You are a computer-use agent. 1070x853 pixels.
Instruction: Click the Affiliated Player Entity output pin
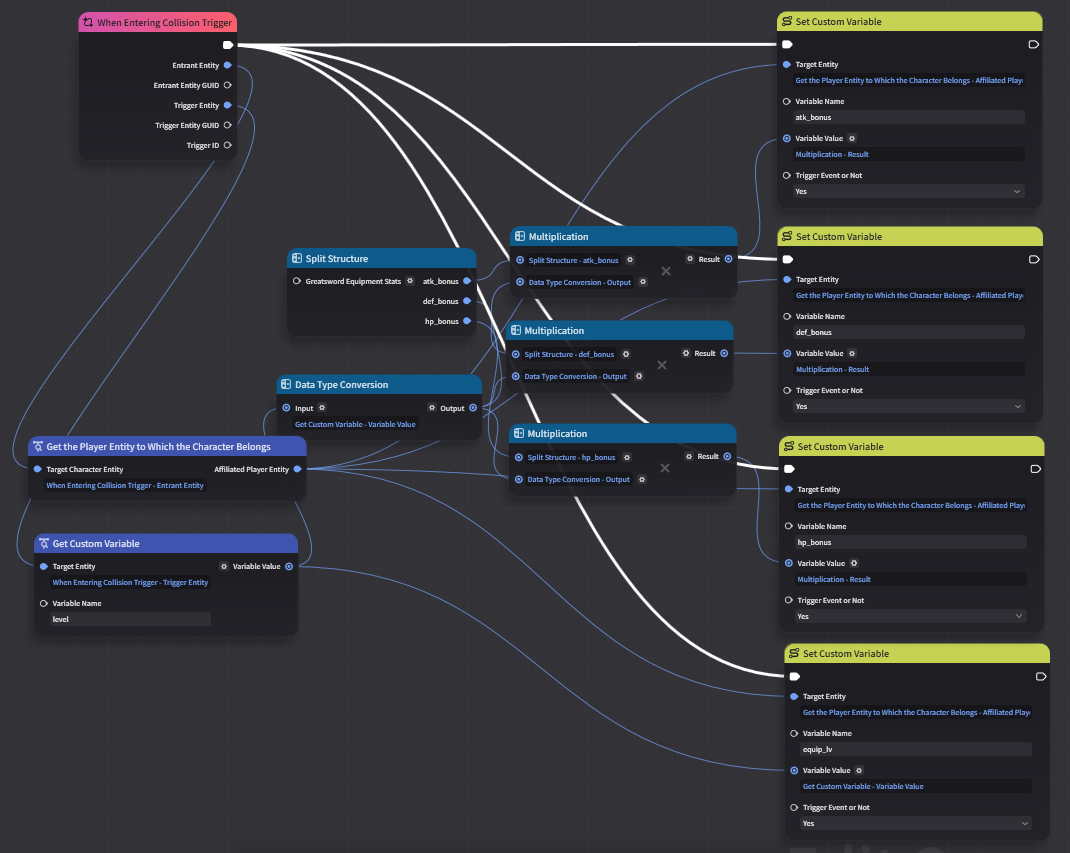298,469
